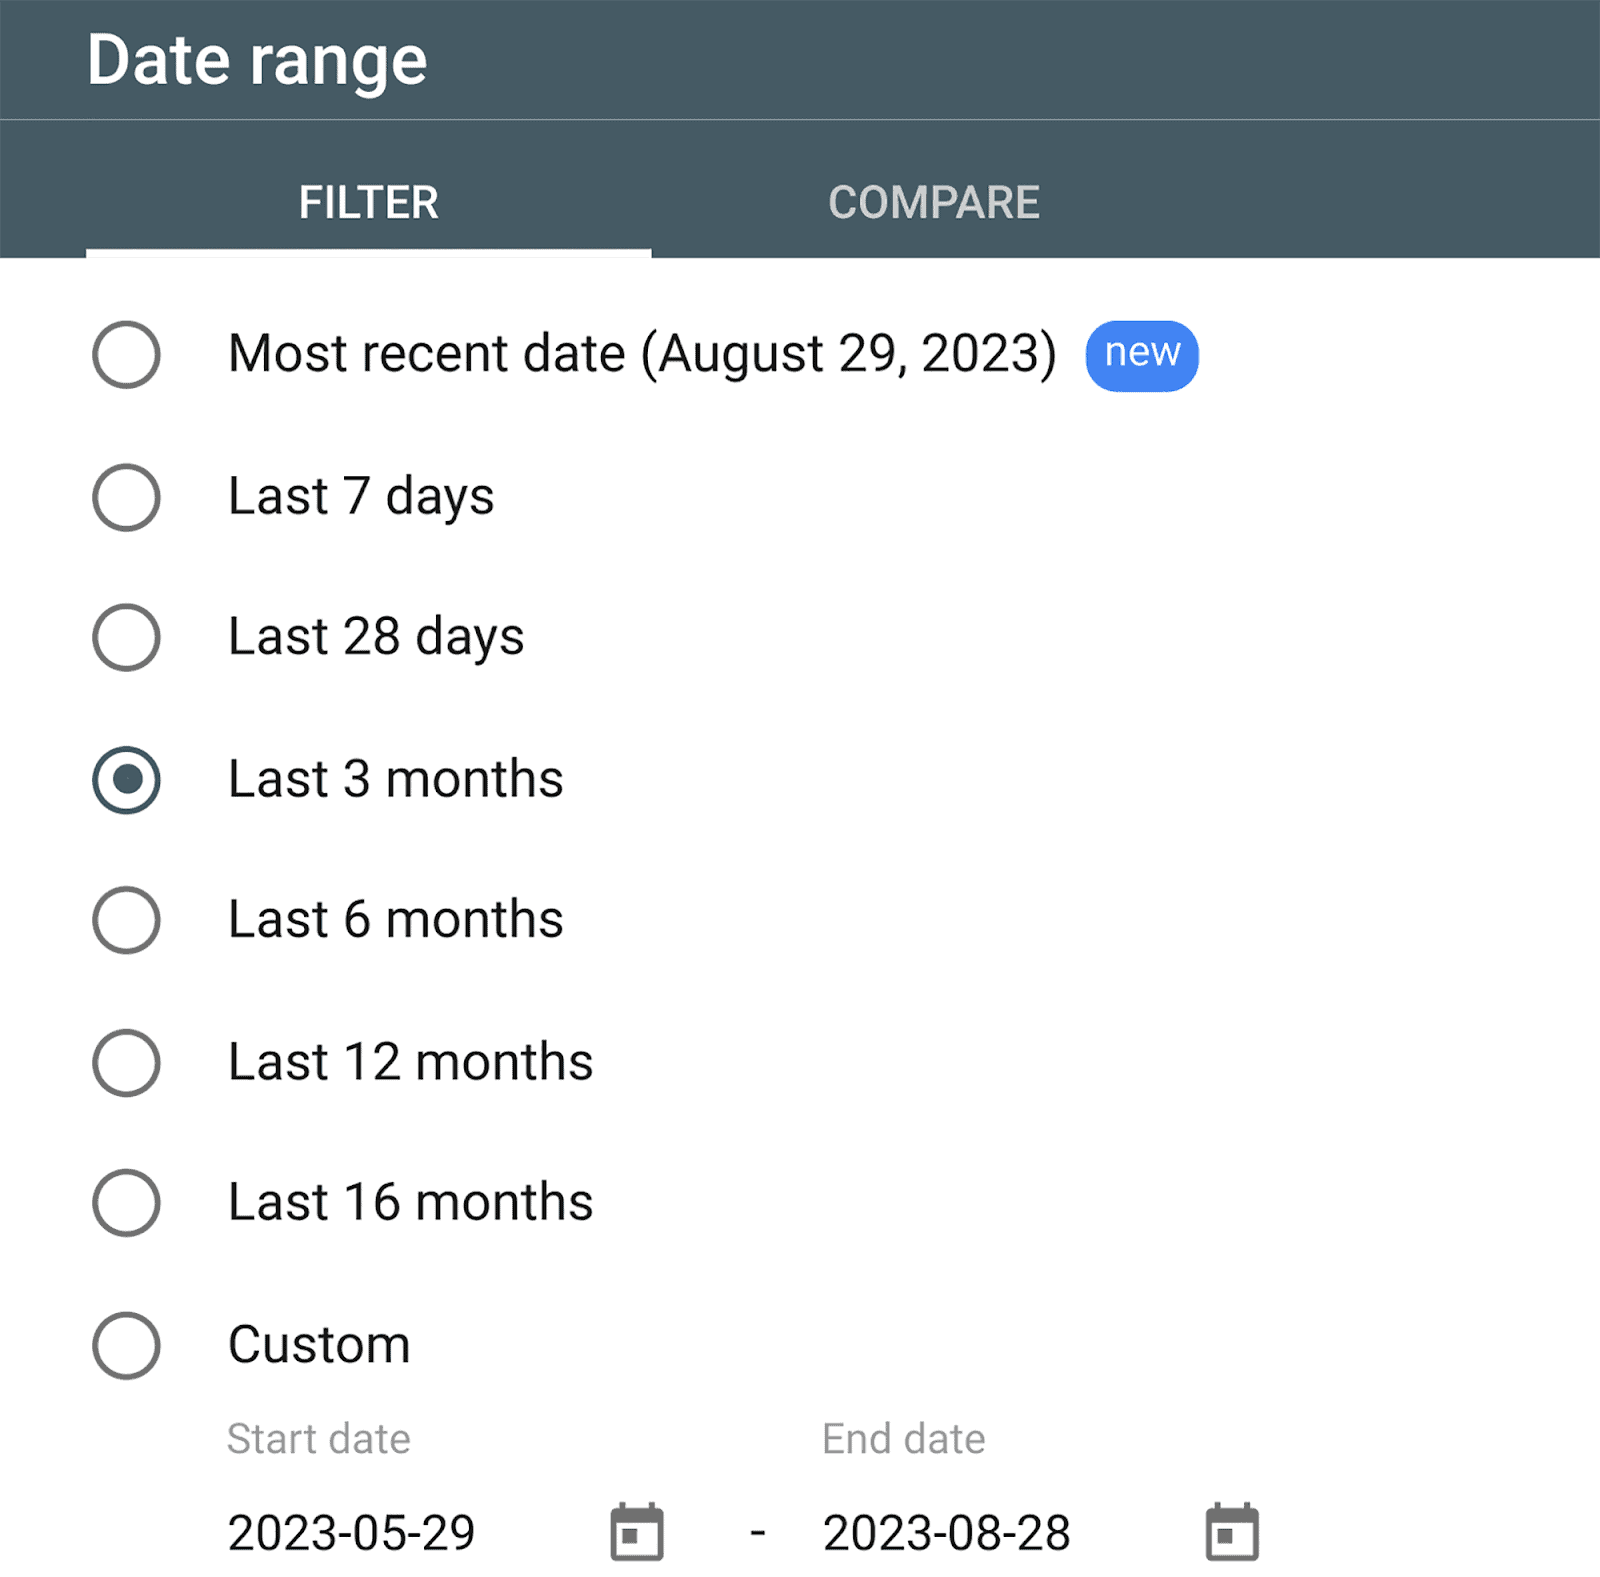This screenshot has height=1577, width=1600.
Task: Click the End date label
Action: pyautogui.click(x=903, y=1440)
